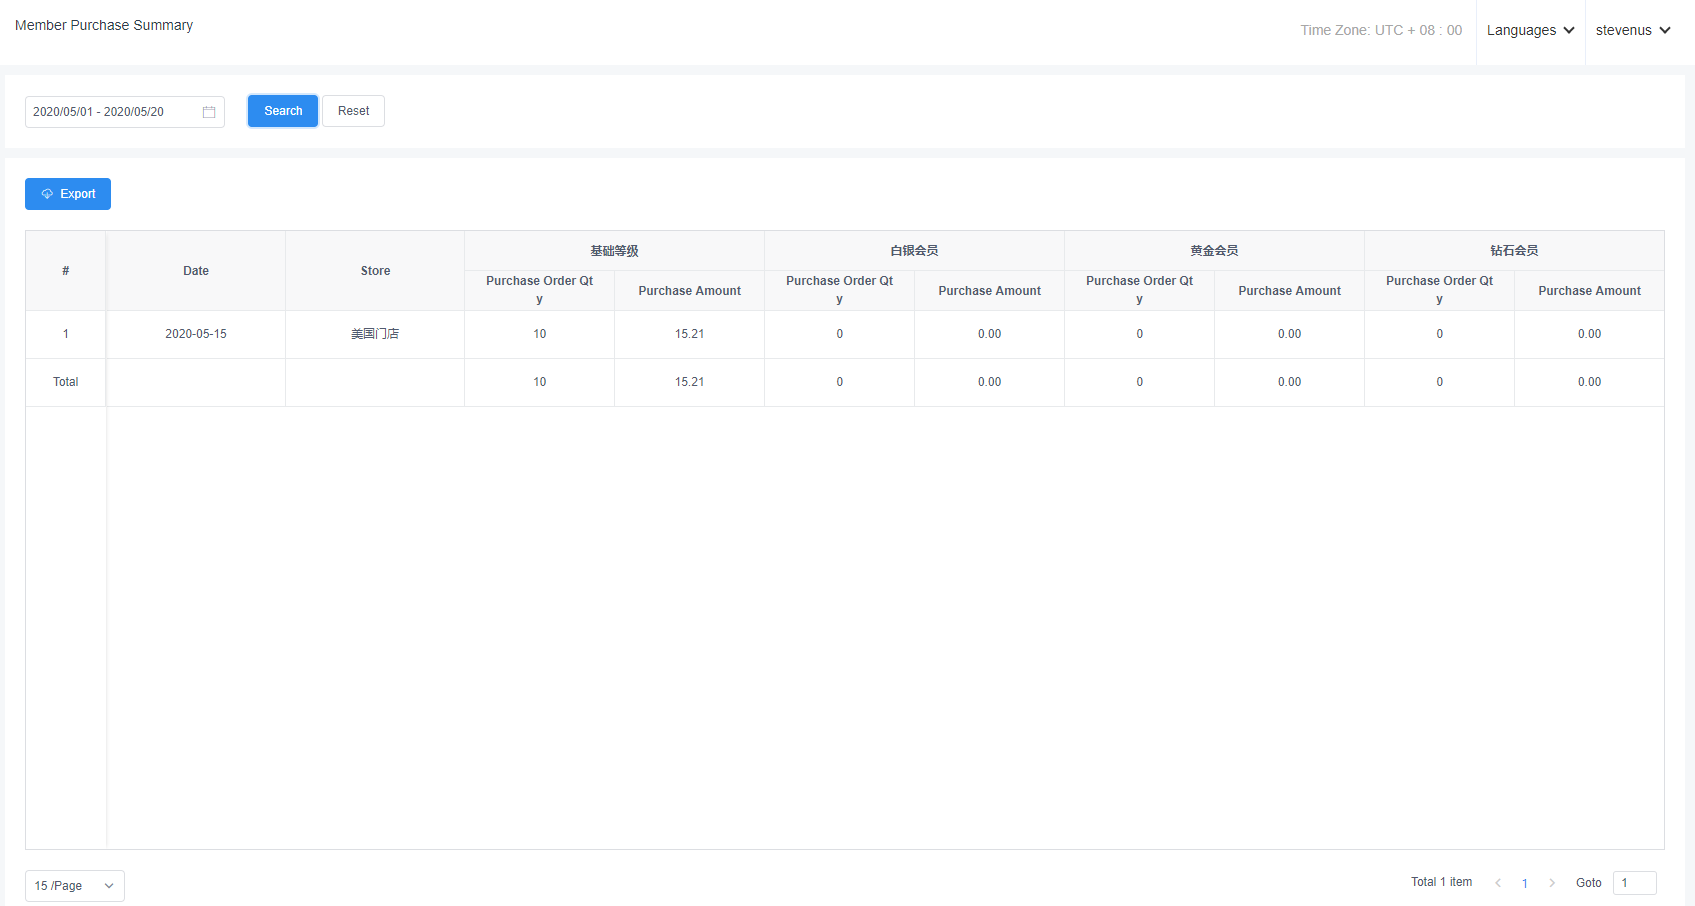Open the Languages dropdown
The width and height of the screenshot is (1695, 906).
click(x=1530, y=31)
